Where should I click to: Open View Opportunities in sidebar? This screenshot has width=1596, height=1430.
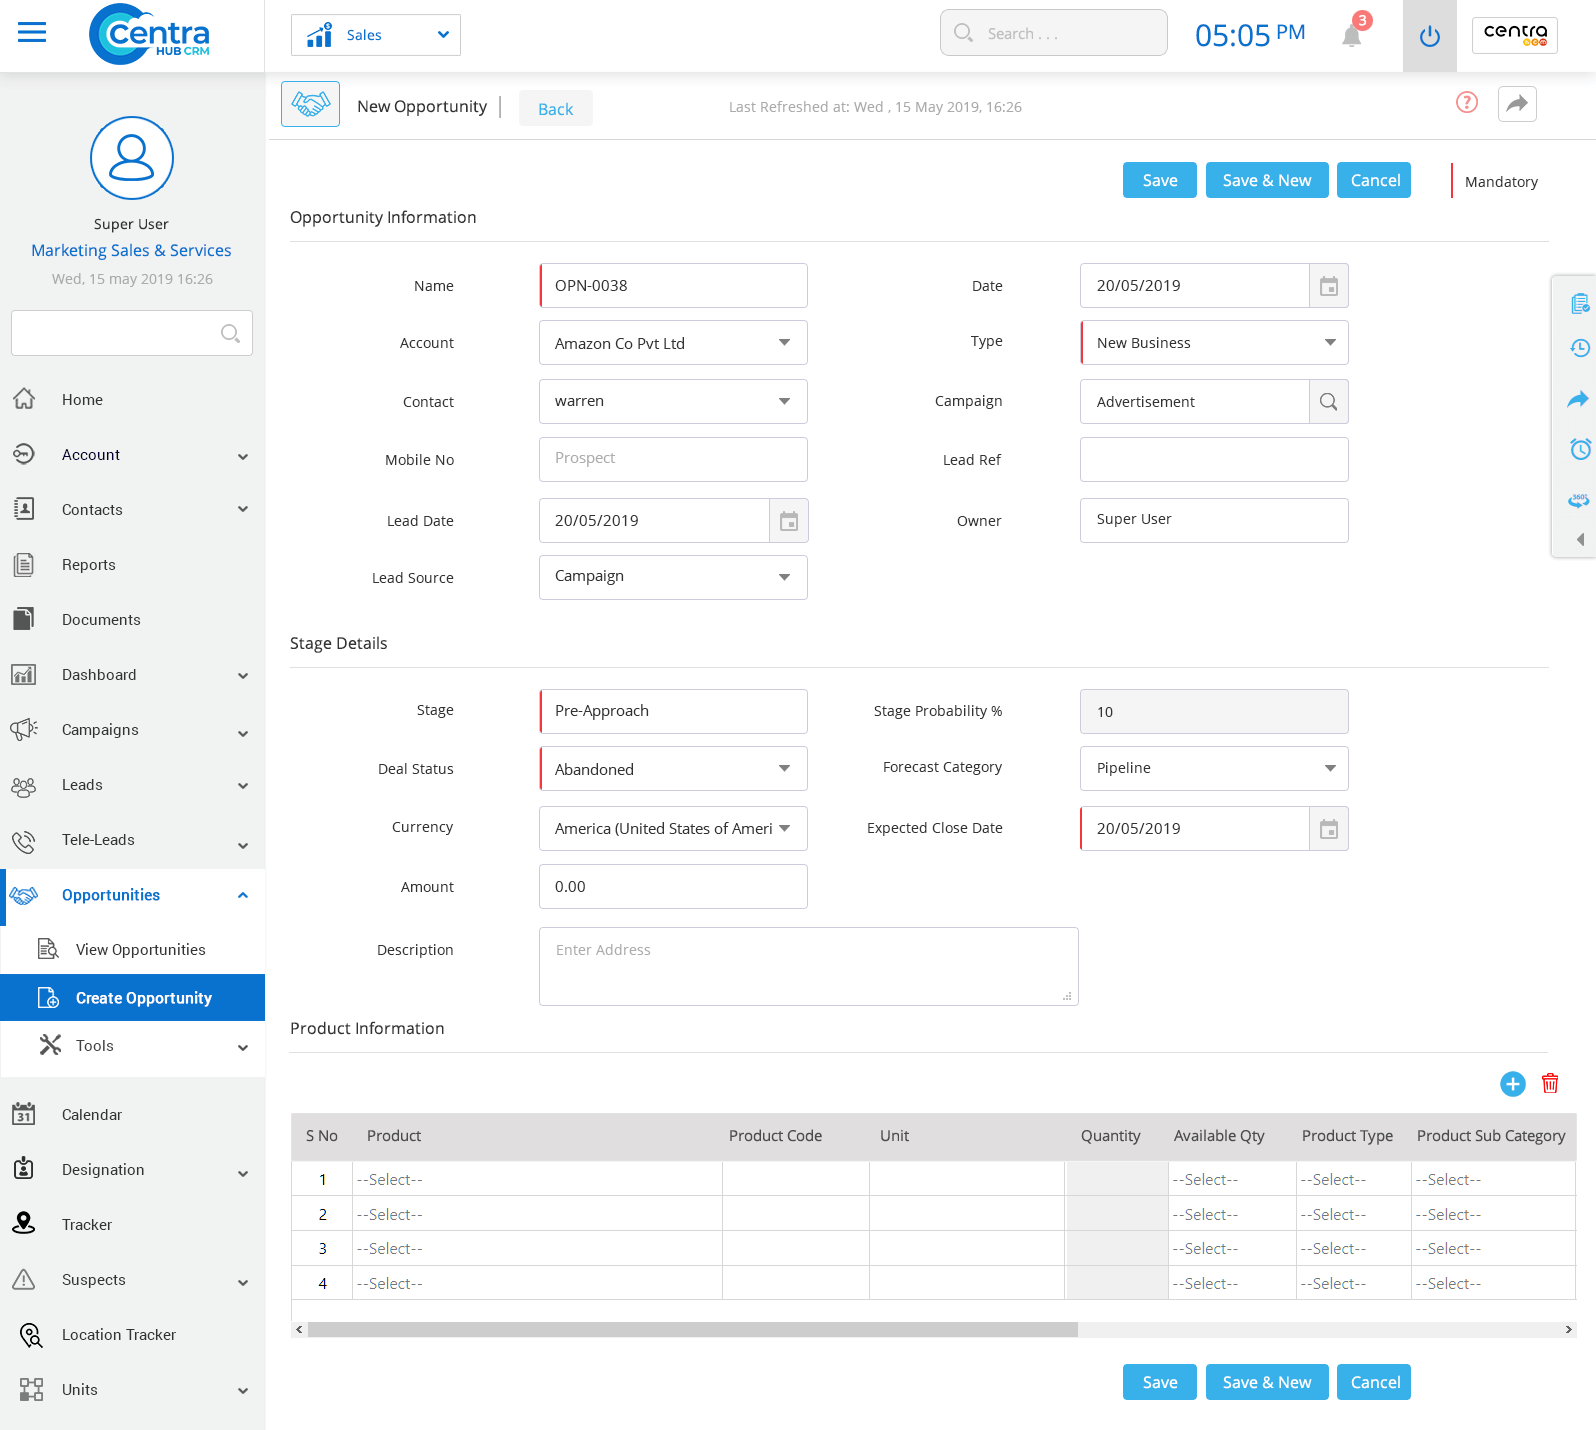[140, 950]
